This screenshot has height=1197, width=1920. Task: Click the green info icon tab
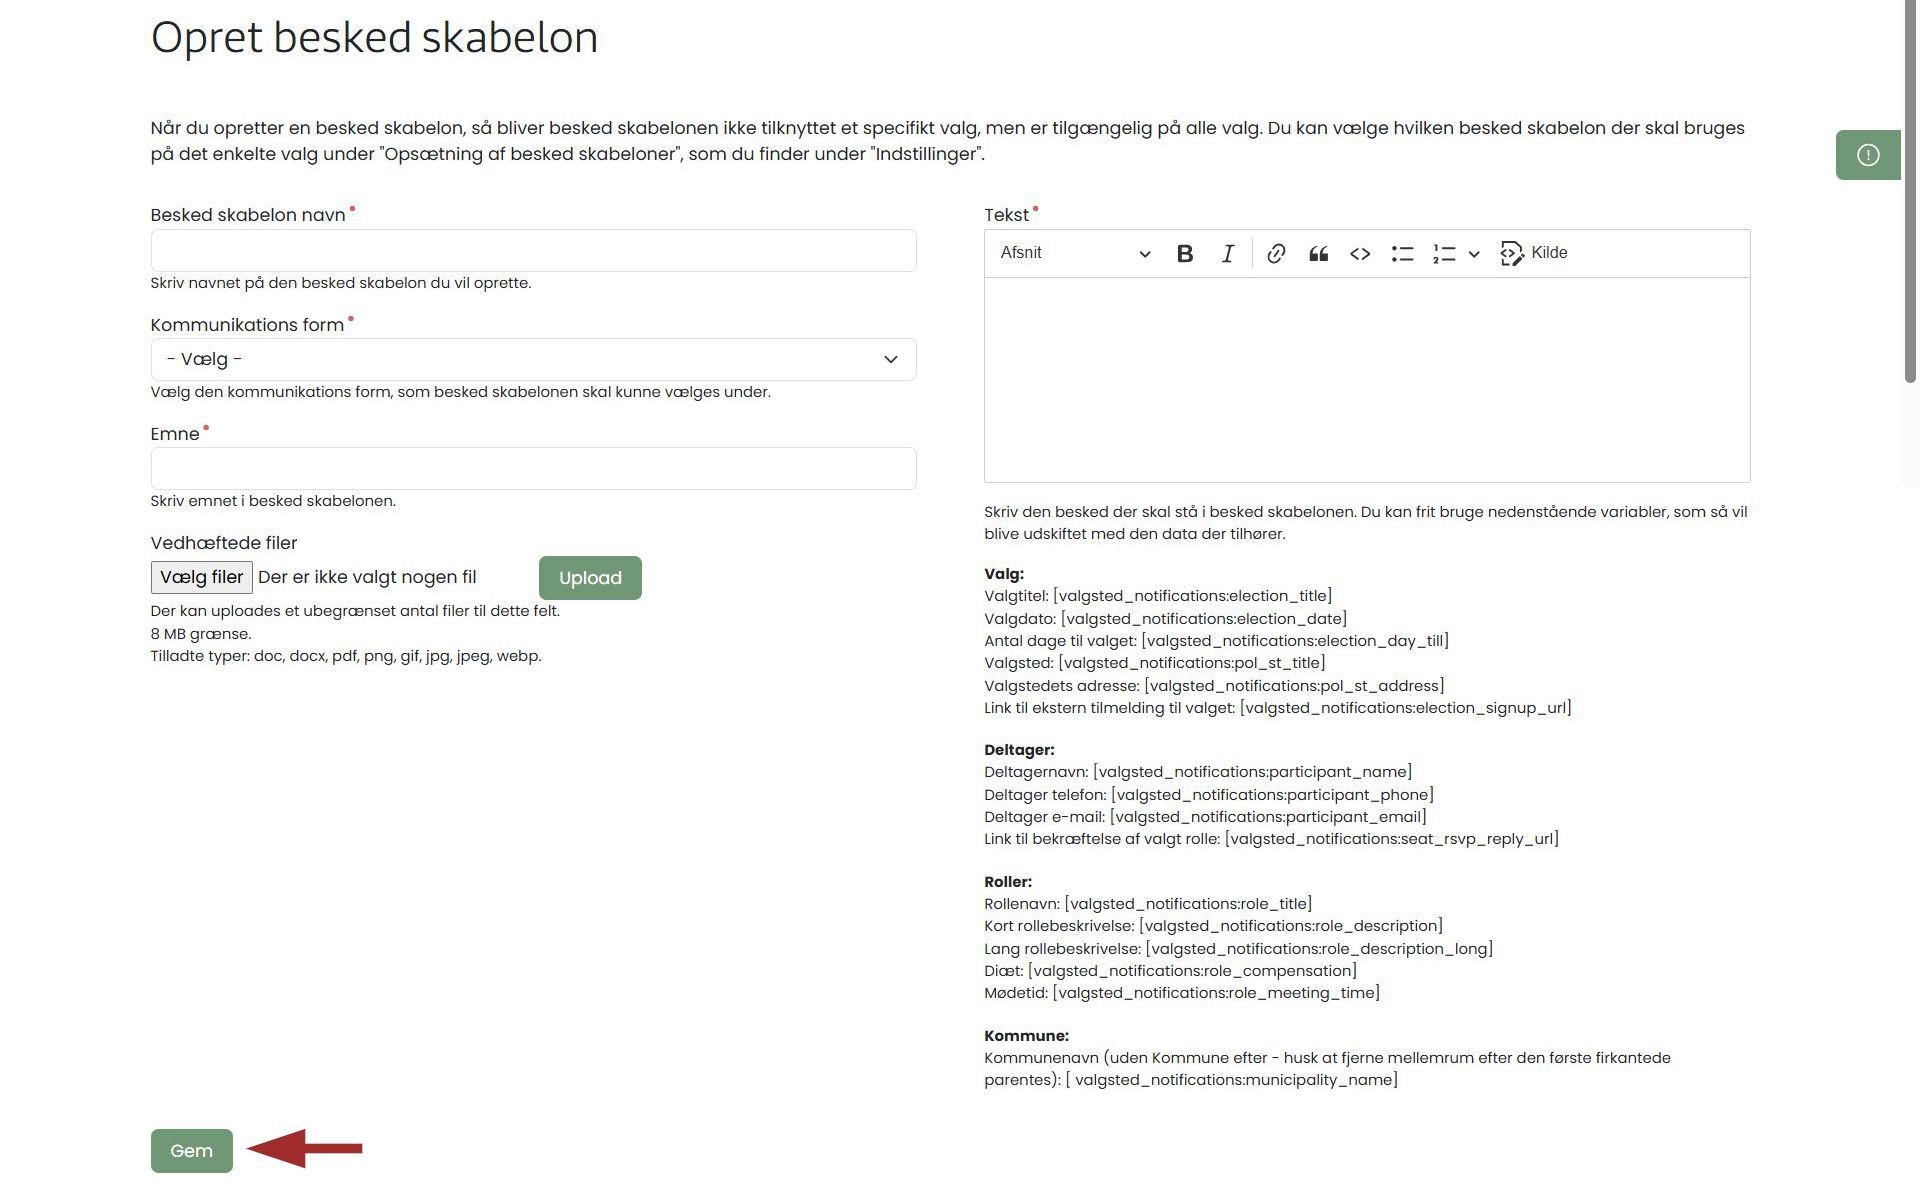(x=1868, y=155)
